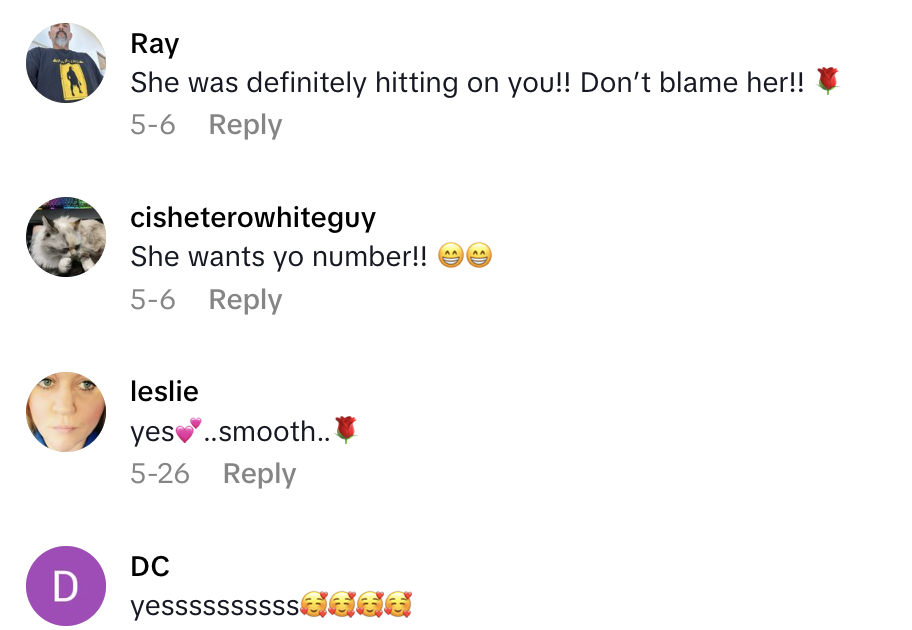Tap the pink hearts emoji after "yes"
Viewport: 912px width, 630px height.
(188, 431)
